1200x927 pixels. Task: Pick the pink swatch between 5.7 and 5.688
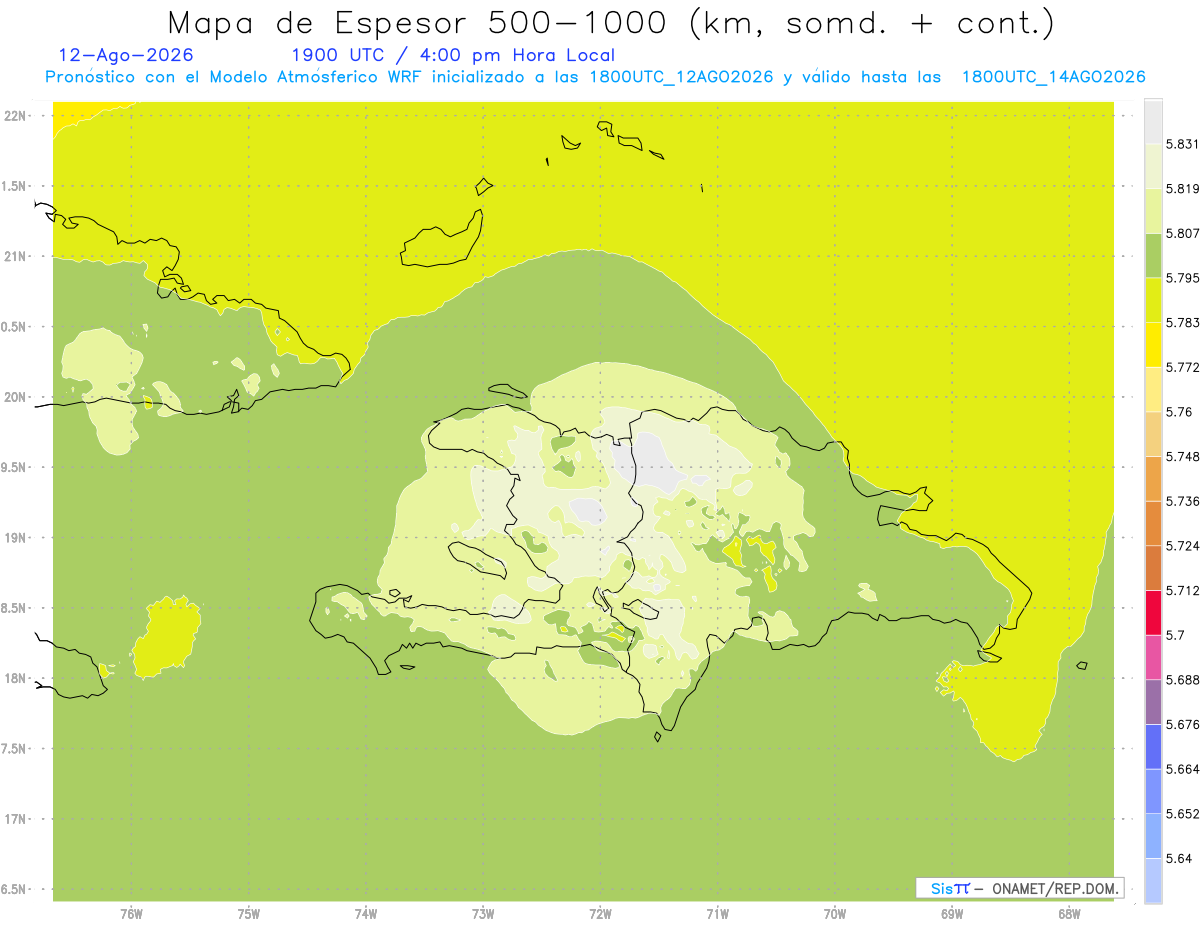tap(1153, 658)
